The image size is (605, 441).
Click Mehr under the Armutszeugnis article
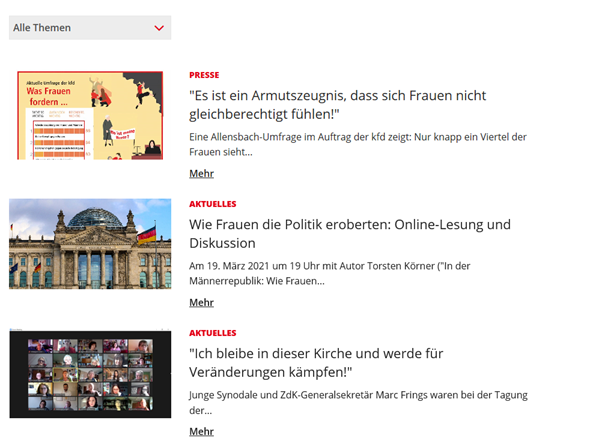[x=201, y=174]
